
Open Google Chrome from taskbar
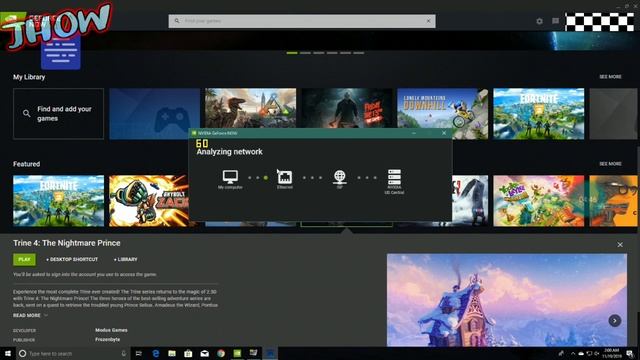221,353
